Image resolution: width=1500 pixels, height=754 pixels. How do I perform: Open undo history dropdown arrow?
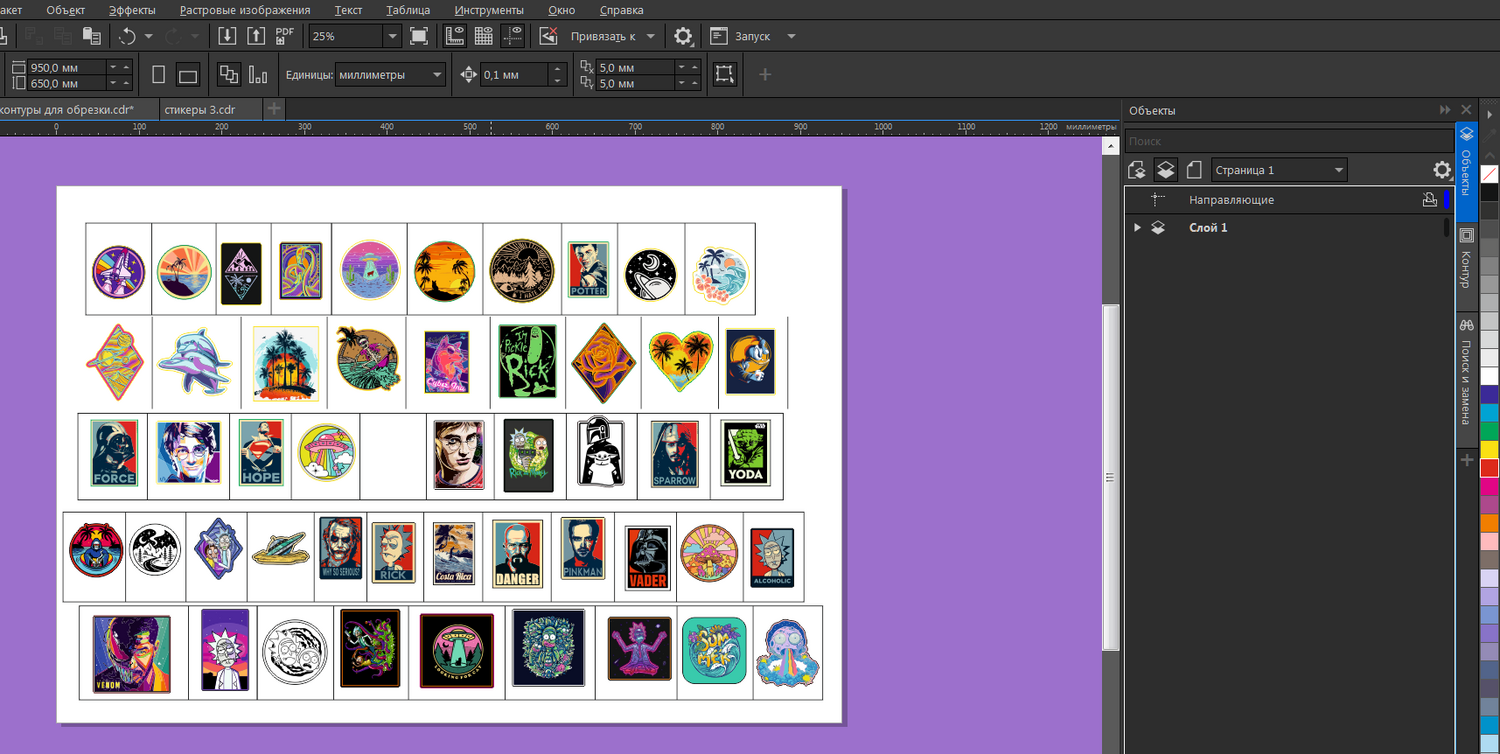pyautogui.click(x=149, y=36)
